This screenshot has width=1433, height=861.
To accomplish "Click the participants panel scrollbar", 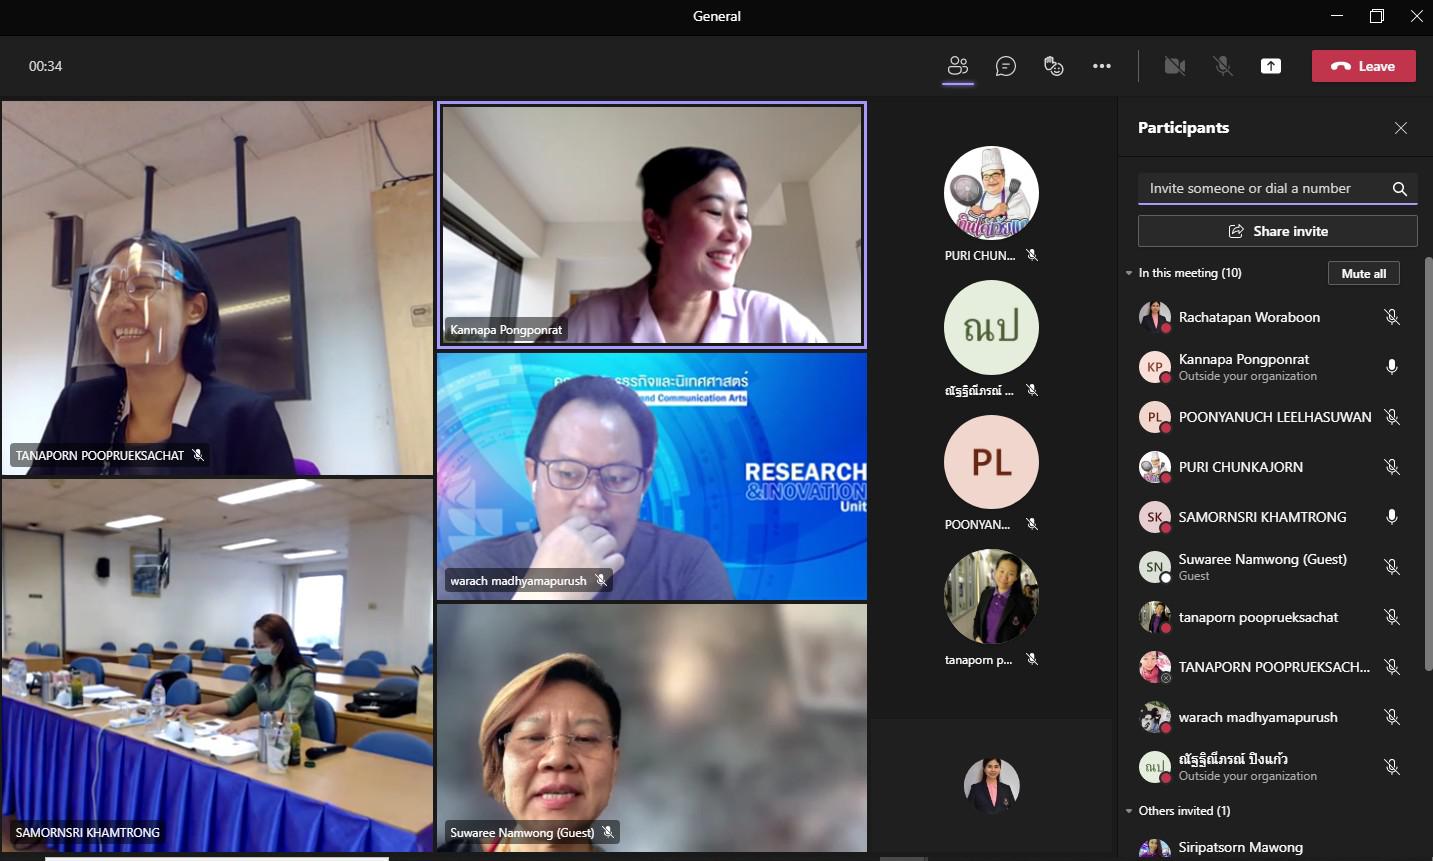I will (1428, 464).
